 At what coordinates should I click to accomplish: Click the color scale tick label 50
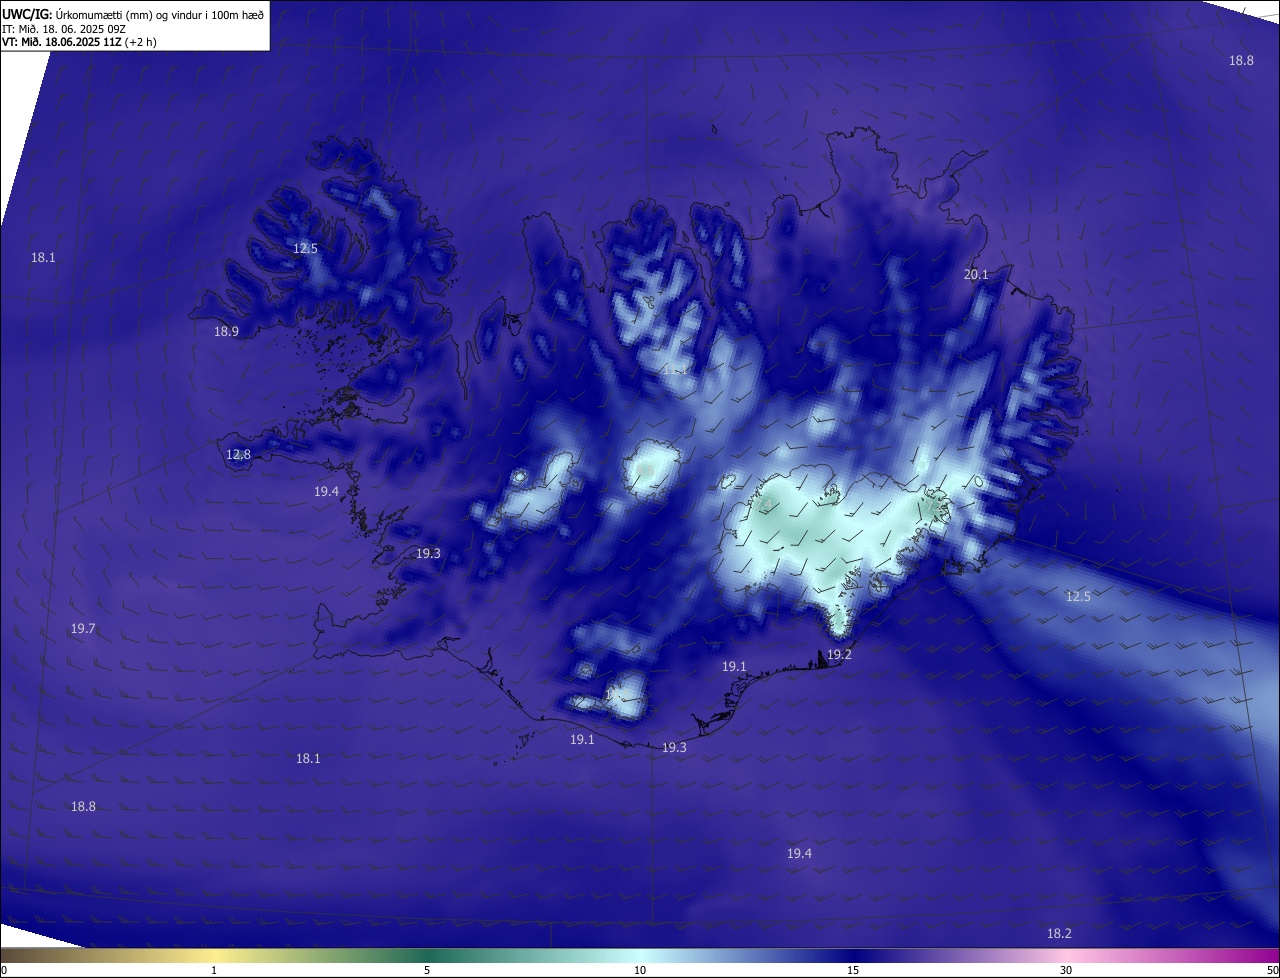click(x=1272, y=970)
